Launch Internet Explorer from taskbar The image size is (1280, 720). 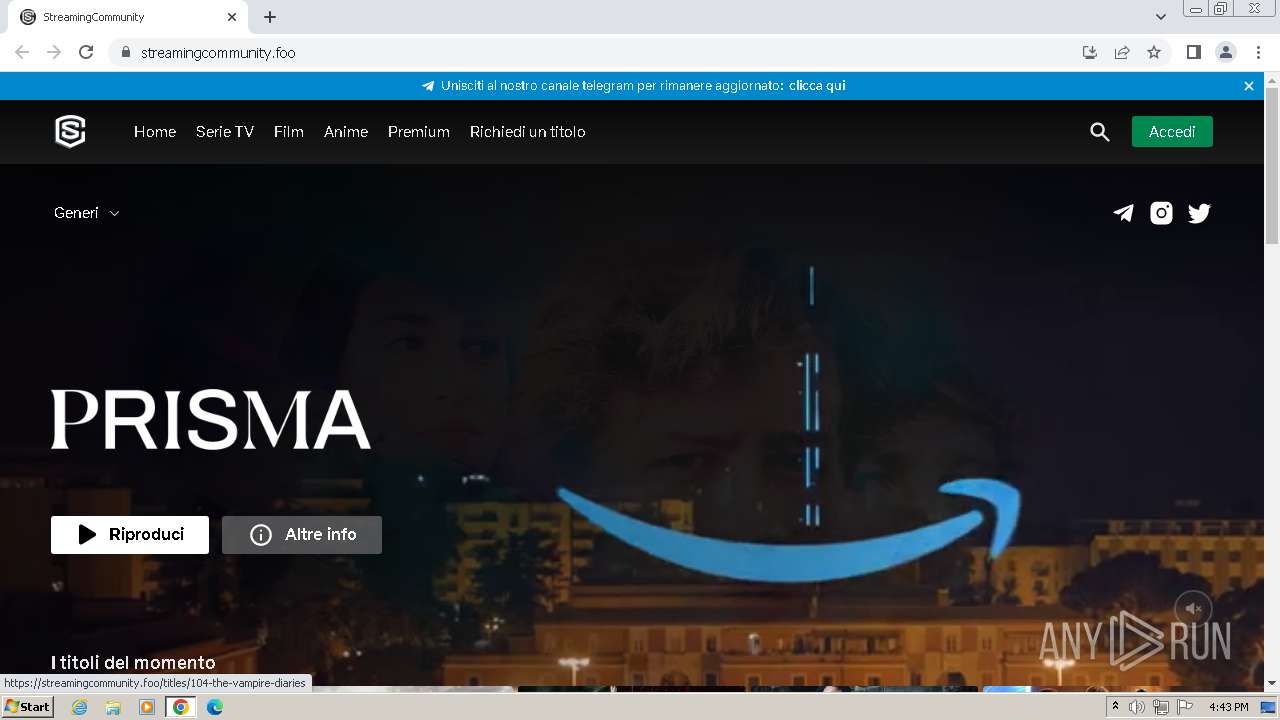pyautogui.click(x=79, y=707)
